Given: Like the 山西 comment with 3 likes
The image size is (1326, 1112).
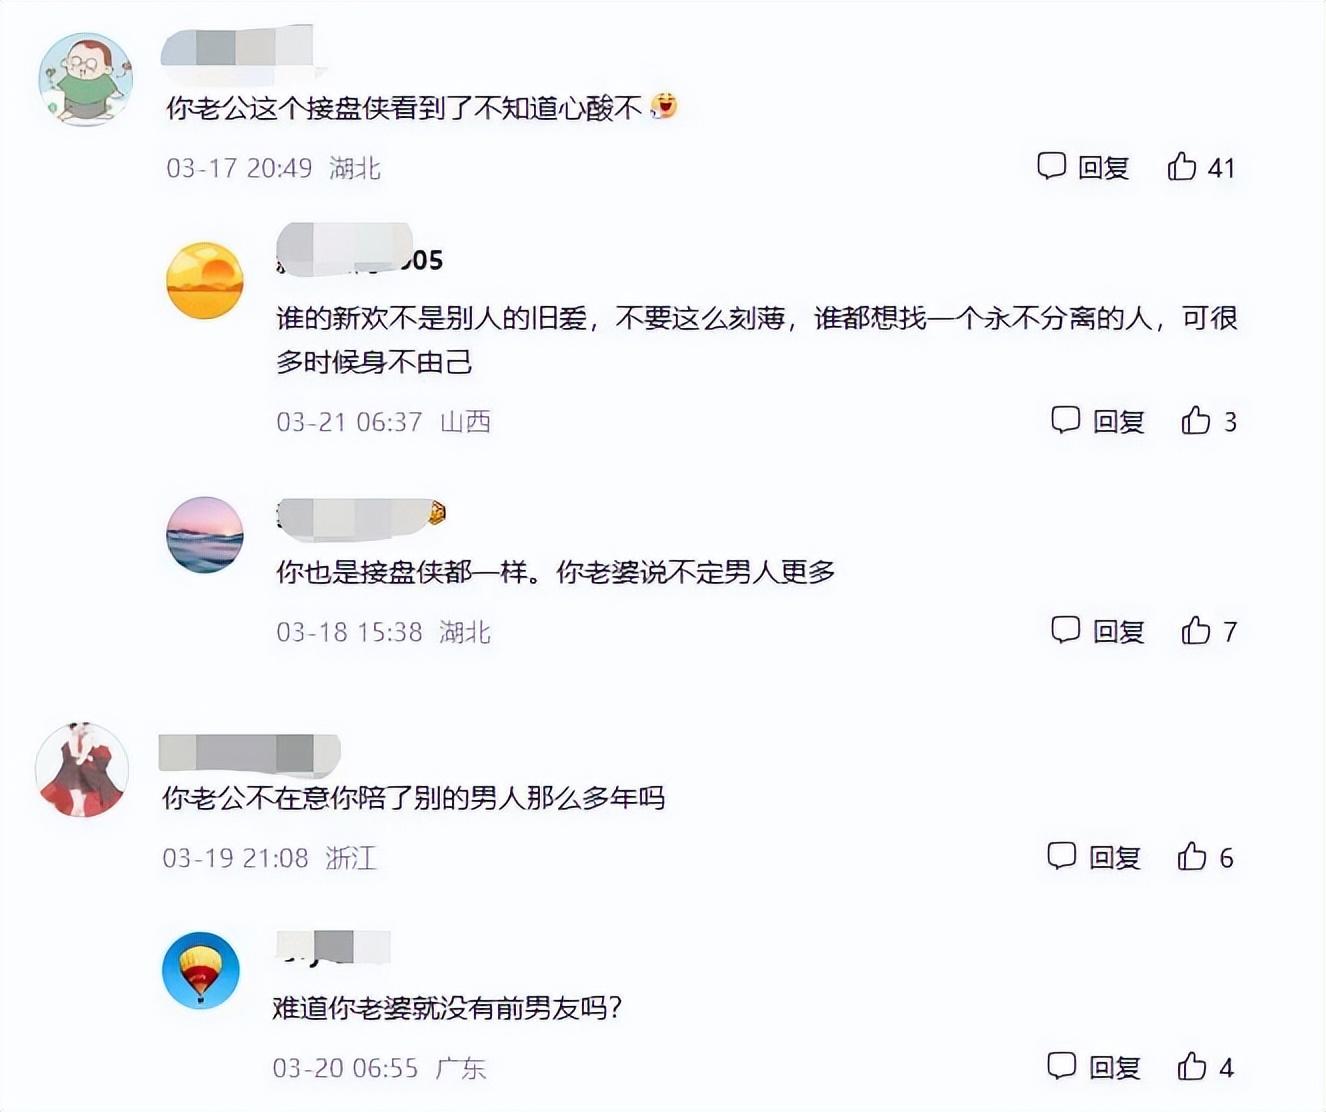Looking at the screenshot, I should (1196, 420).
